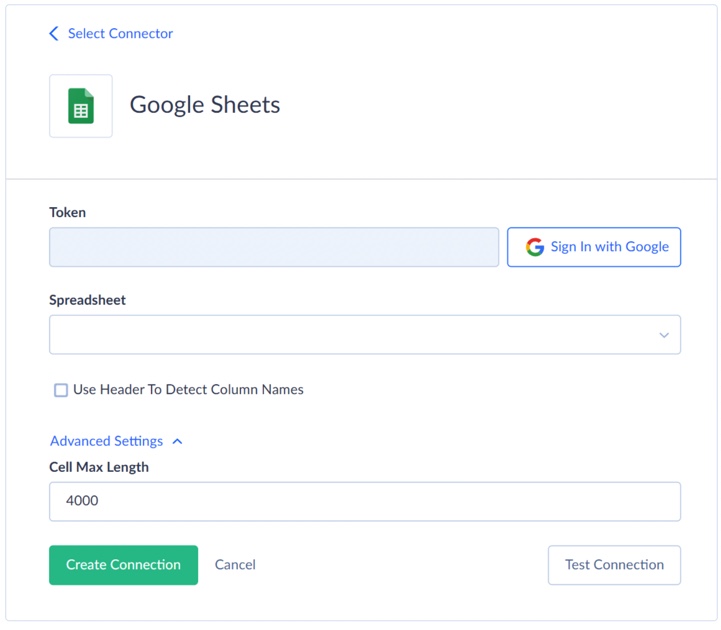Image resolution: width=721 pixels, height=630 pixels.
Task: Click the multicolor Google G logo
Action: click(535, 247)
